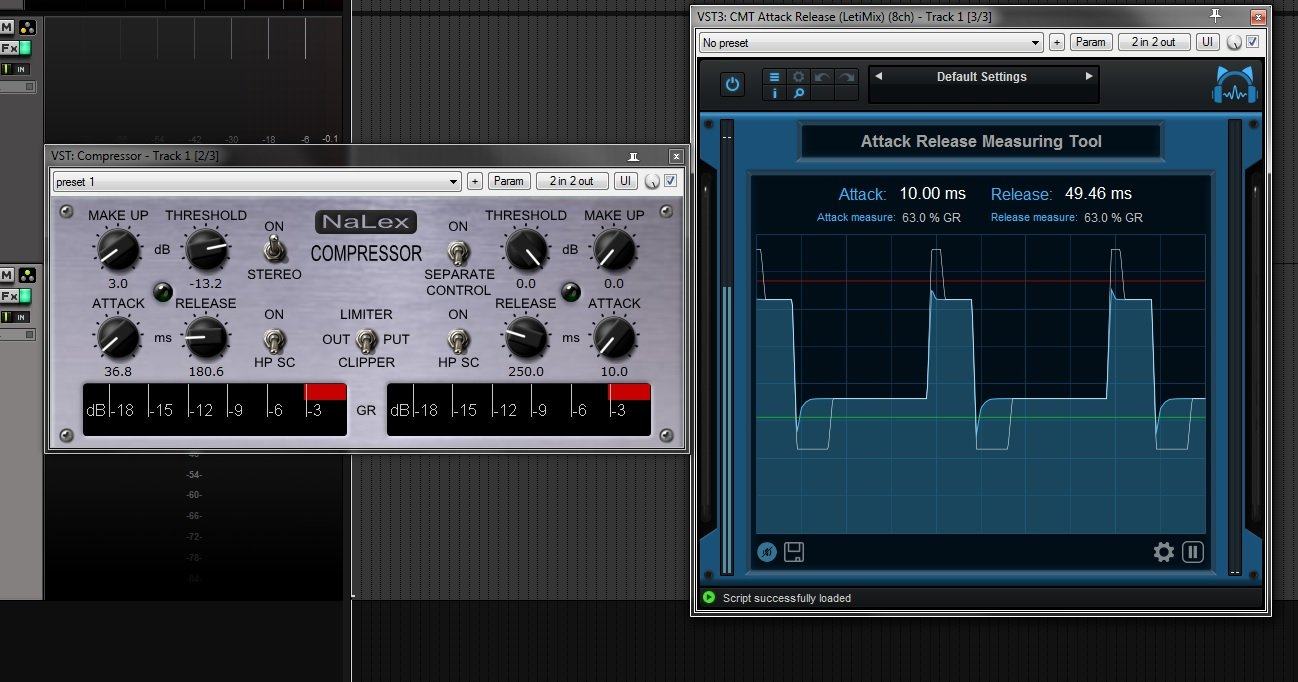
Task: Click the left MAKE UP knob on compressor
Action: click(117, 248)
